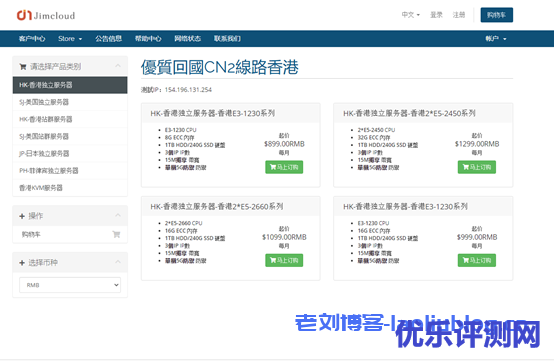
Task: Open 帮助中心 menu item
Action: 148,39
